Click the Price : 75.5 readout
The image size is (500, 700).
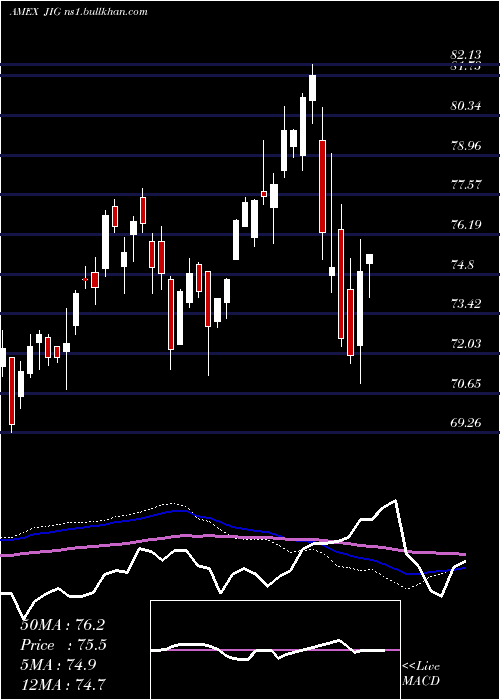coord(64,645)
